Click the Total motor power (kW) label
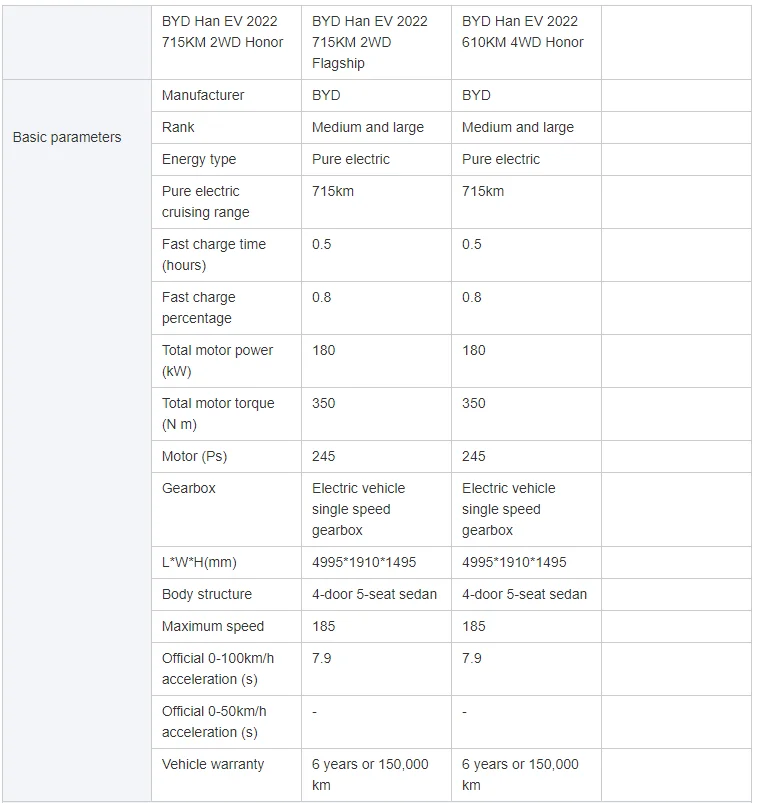This screenshot has height=803, width=758. [217, 360]
